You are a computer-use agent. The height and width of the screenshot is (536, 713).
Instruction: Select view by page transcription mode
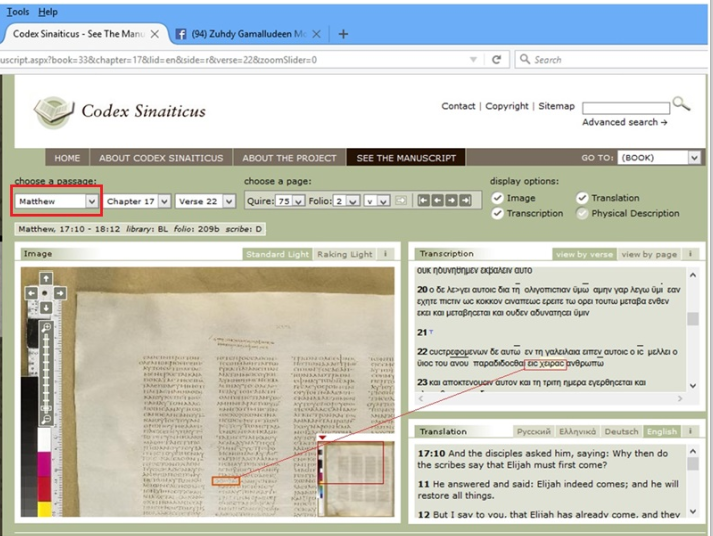(x=649, y=254)
